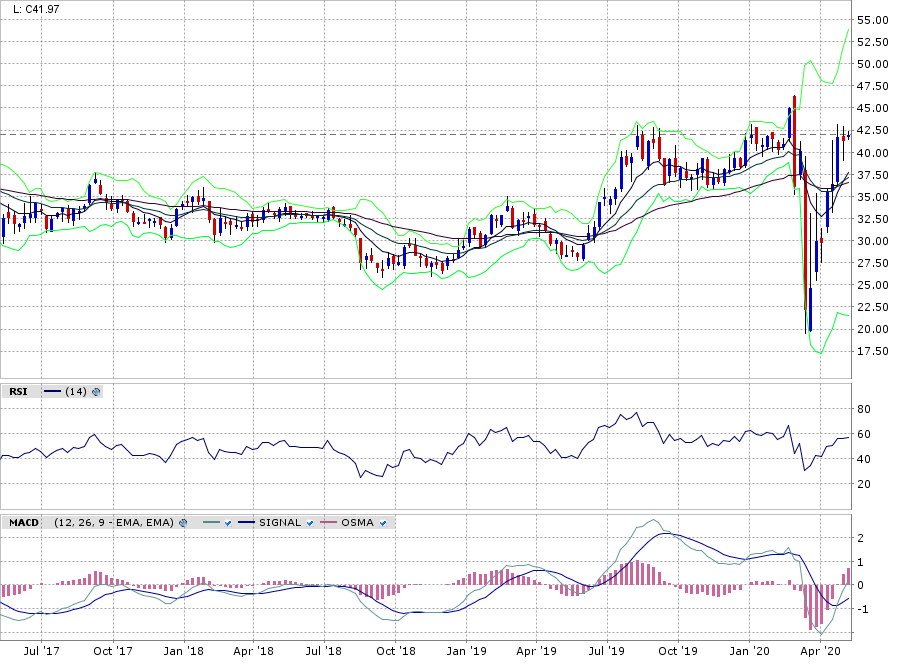Select the MACD panel title label
The image size is (897, 665).
coord(23,523)
